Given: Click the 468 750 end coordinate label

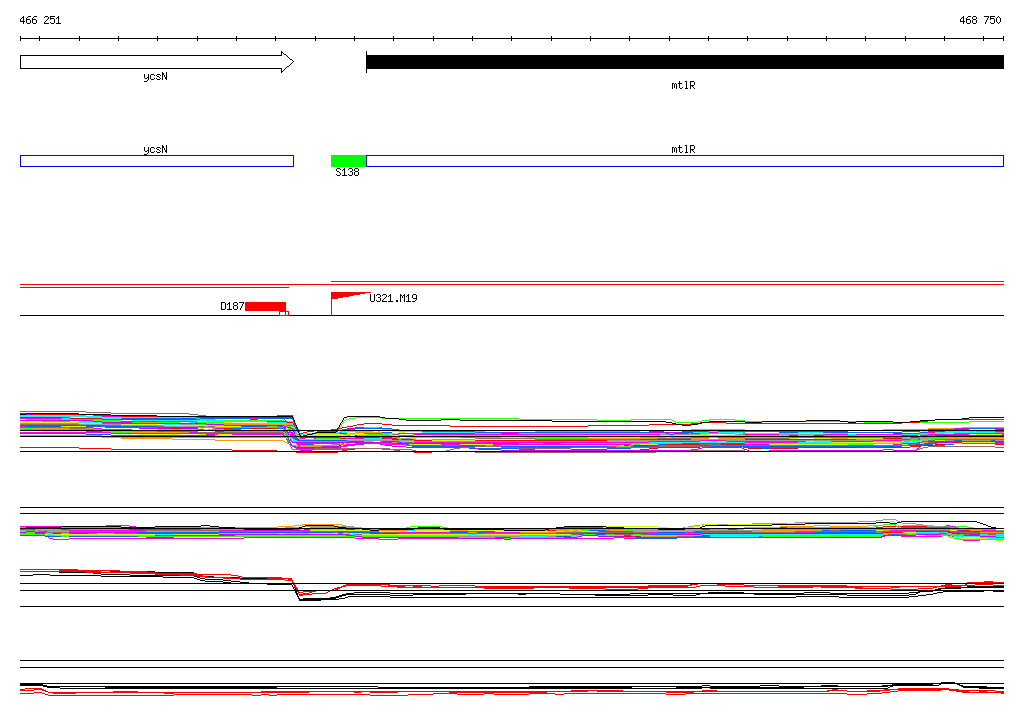Looking at the screenshot, I should tap(980, 20).
